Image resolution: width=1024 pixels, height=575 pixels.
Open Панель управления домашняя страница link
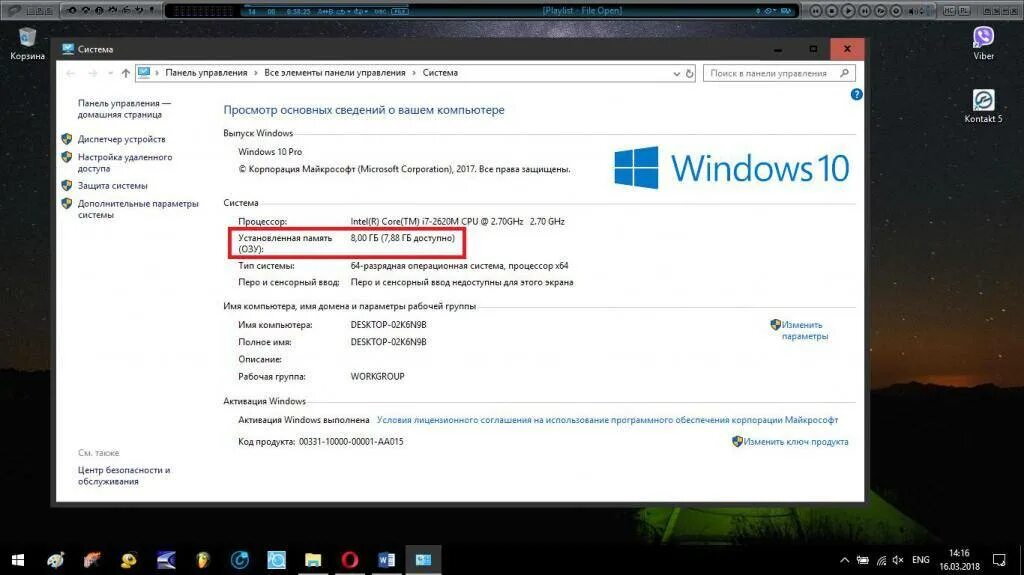pyautogui.click(x=124, y=109)
